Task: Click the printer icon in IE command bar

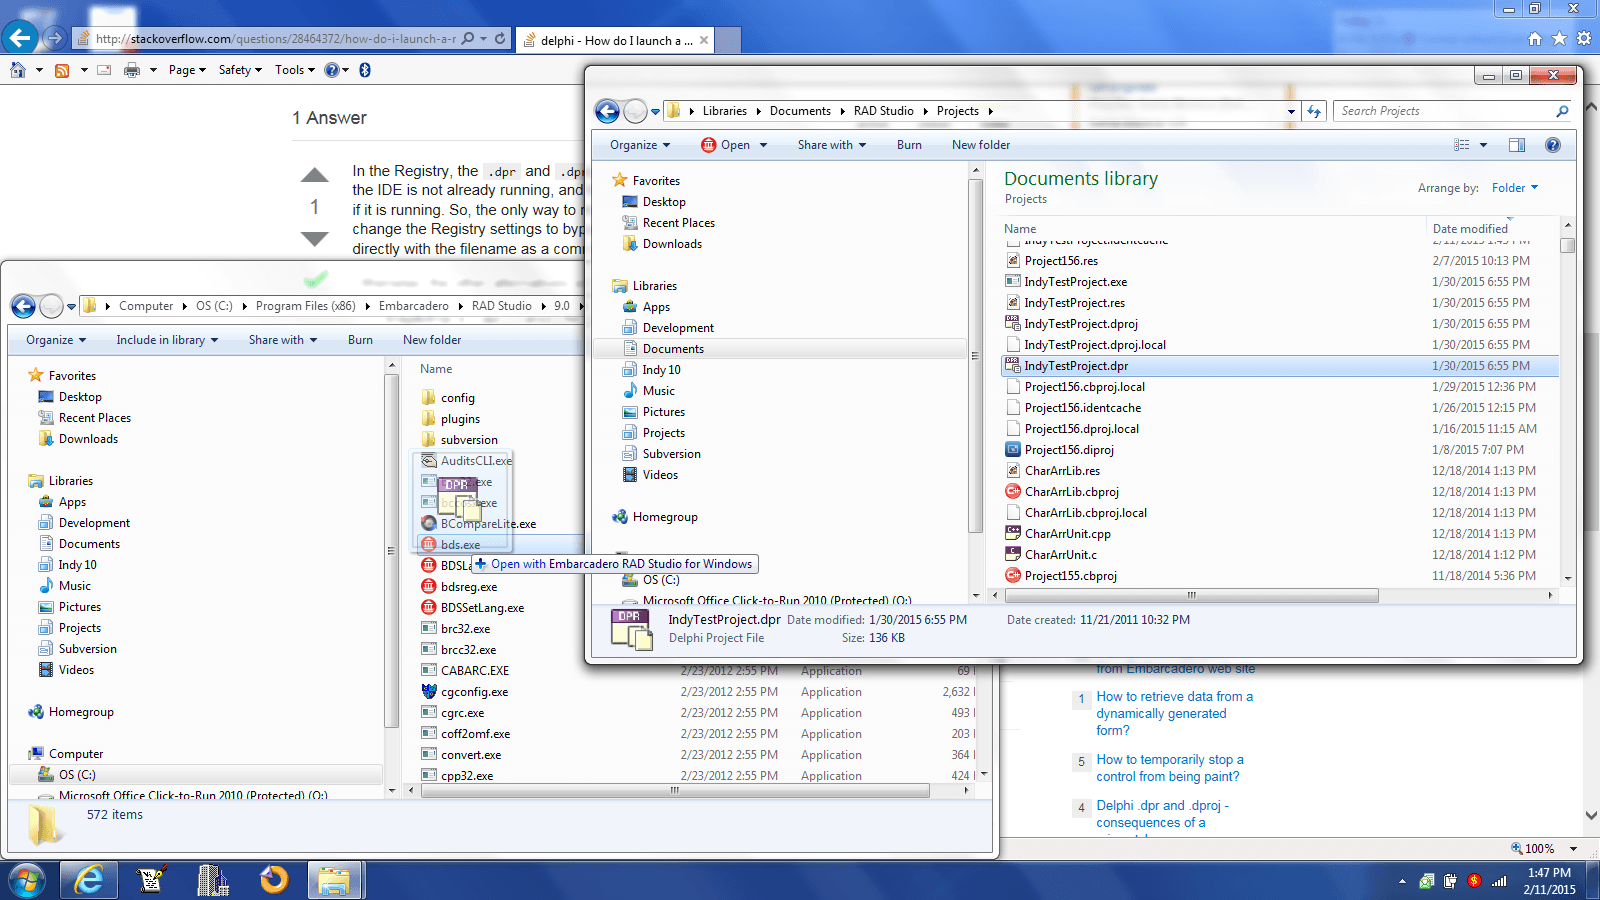Action: coord(132,70)
